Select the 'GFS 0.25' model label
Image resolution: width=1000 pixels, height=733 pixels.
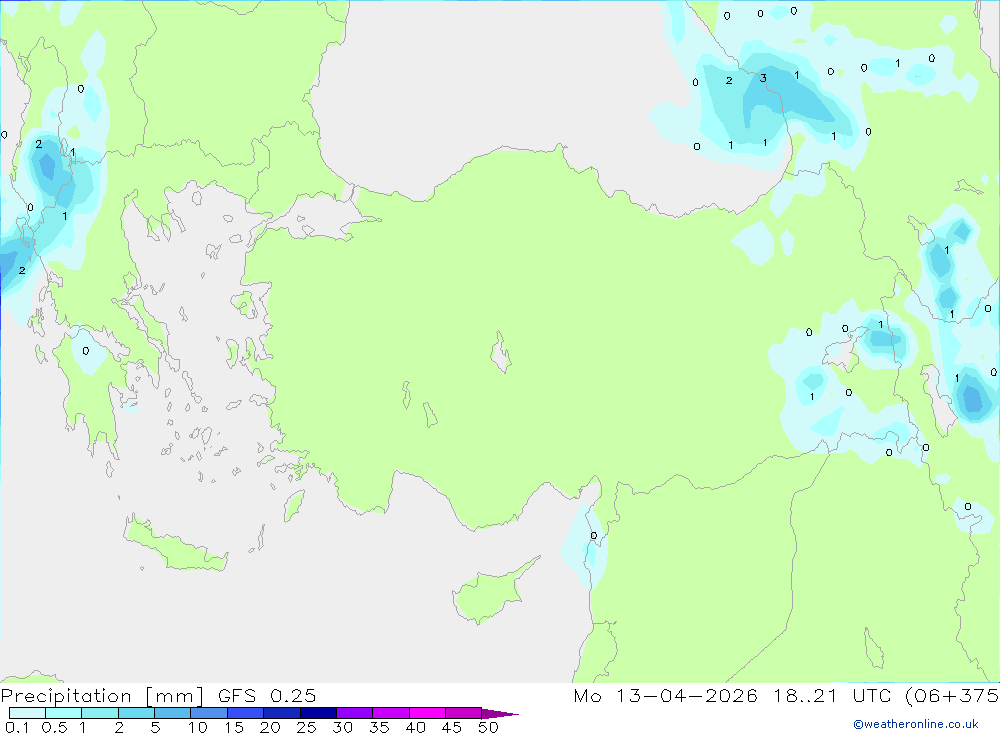267,696
